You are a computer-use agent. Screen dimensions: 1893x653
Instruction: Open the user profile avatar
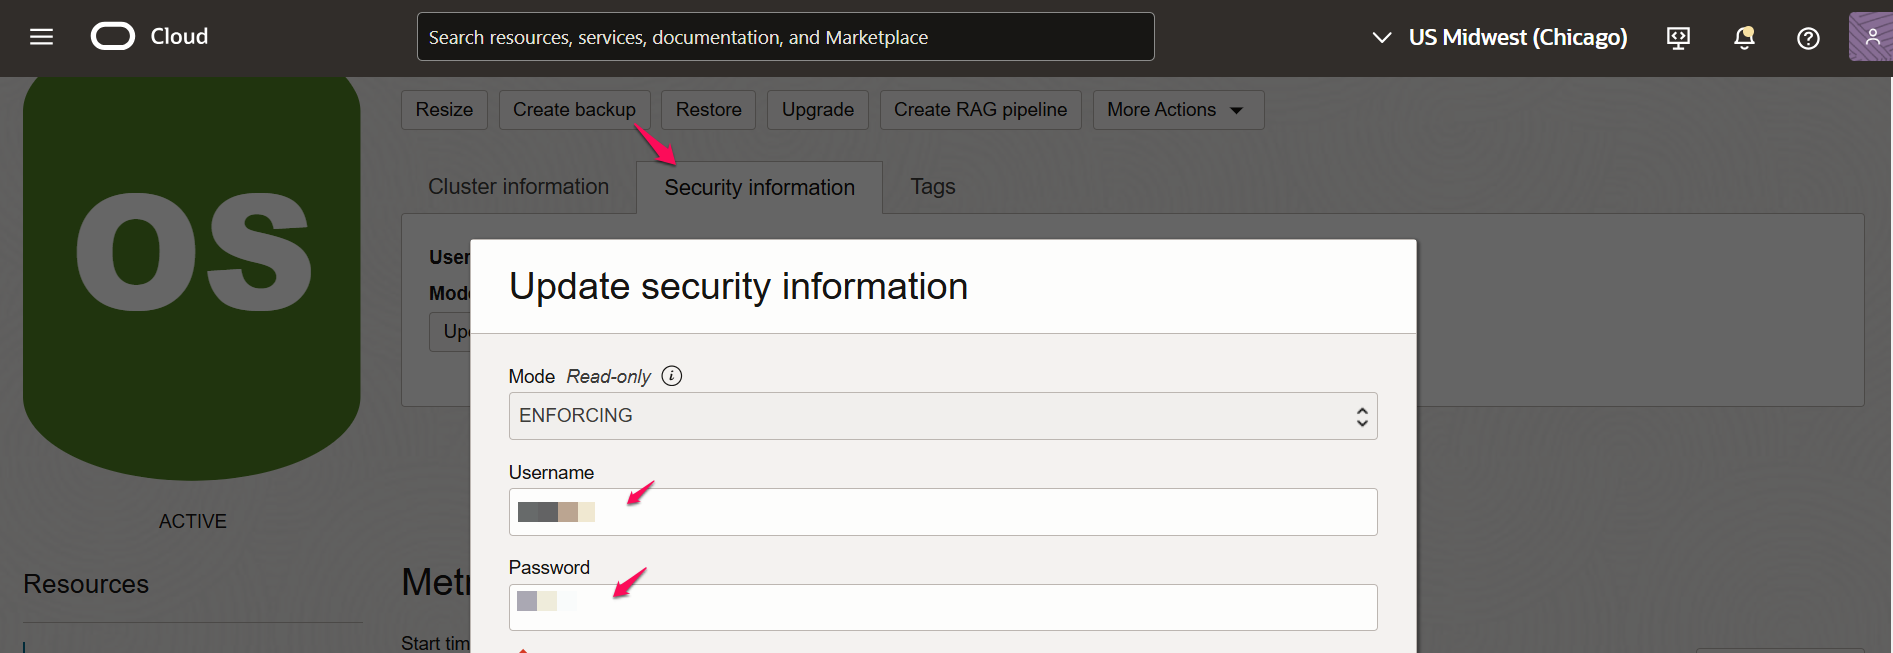click(x=1870, y=37)
